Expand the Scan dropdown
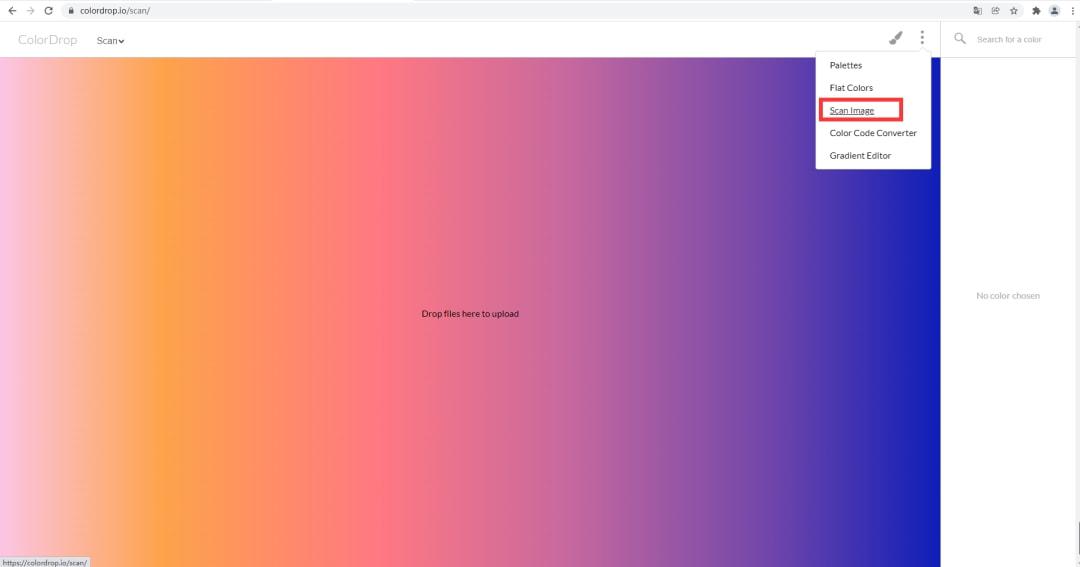This screenshot has height=567, width=1080. 110,41
